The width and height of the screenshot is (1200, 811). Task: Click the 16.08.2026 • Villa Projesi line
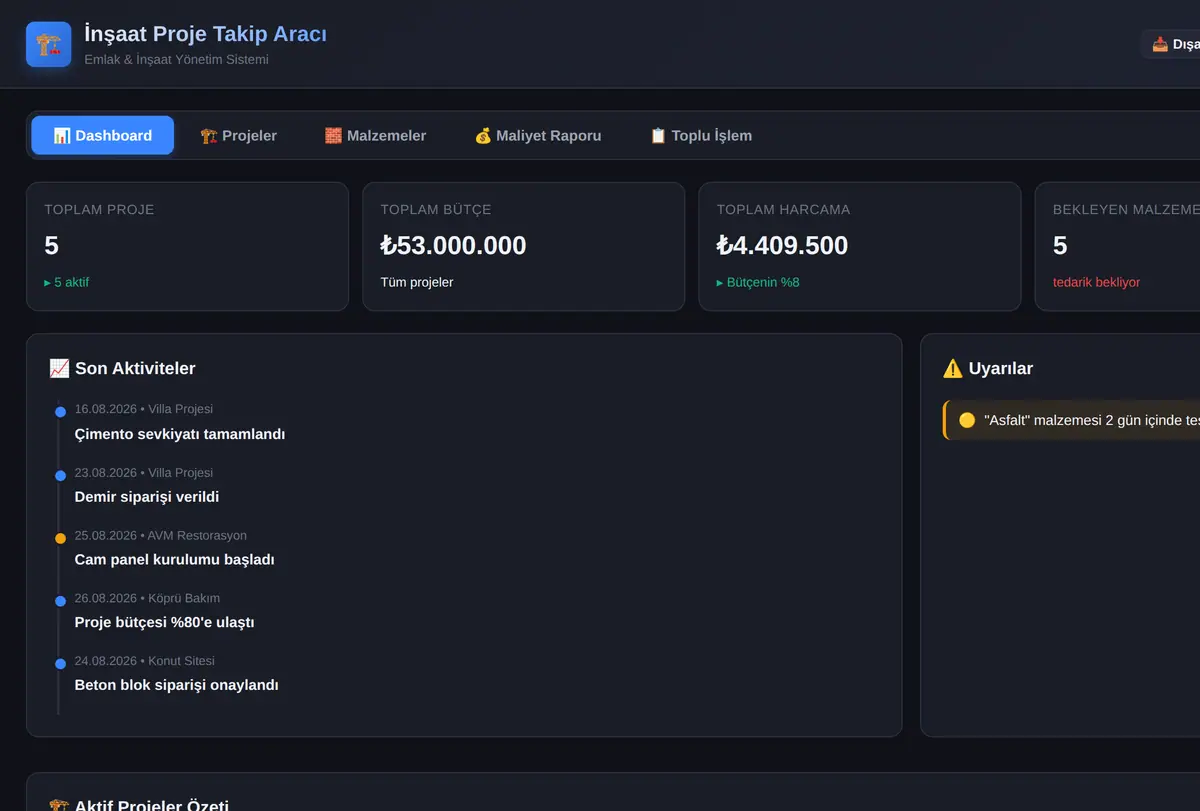[x=144, y=409]
